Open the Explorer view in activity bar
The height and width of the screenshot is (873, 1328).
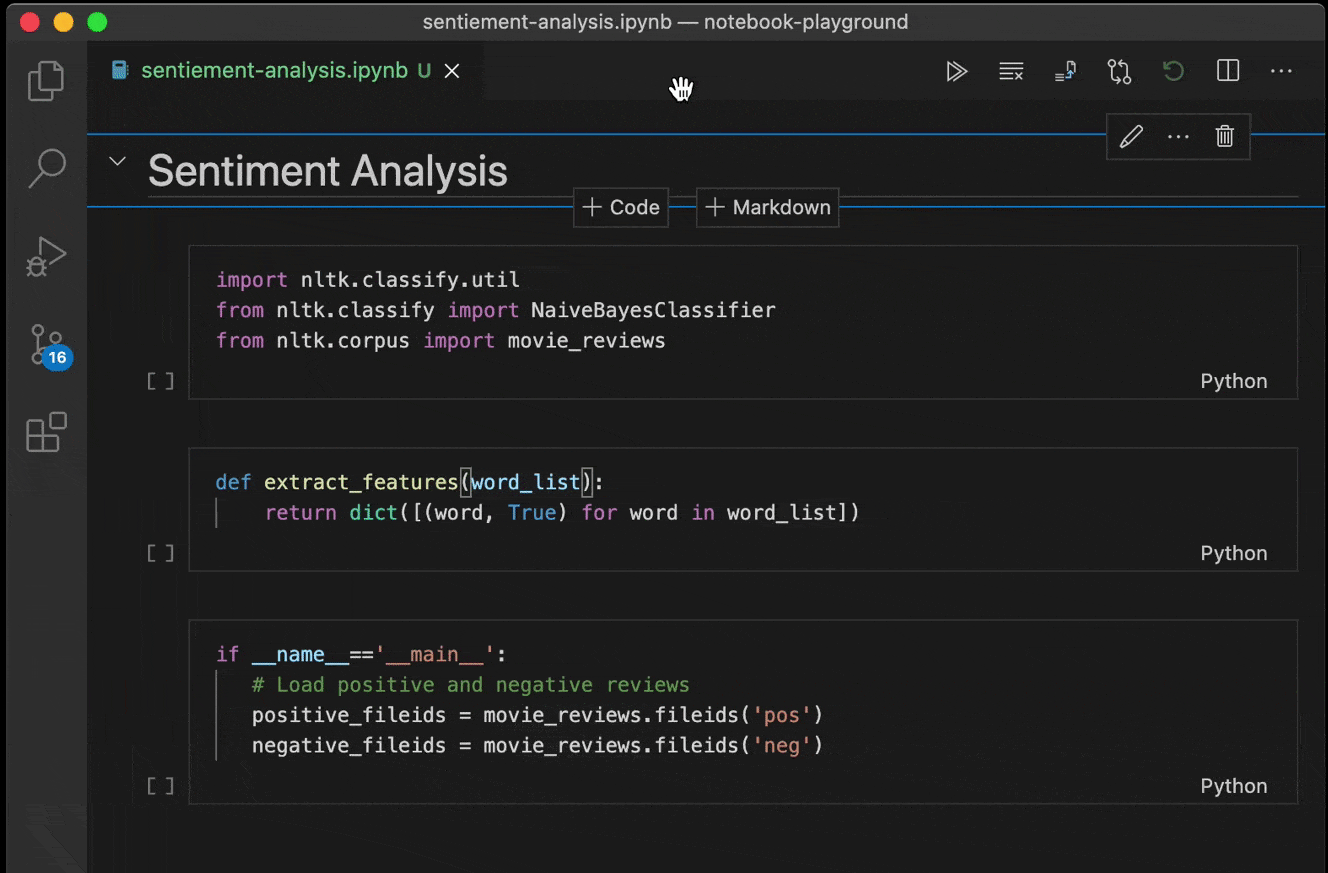pyautogui.click(x=46, y=81)
